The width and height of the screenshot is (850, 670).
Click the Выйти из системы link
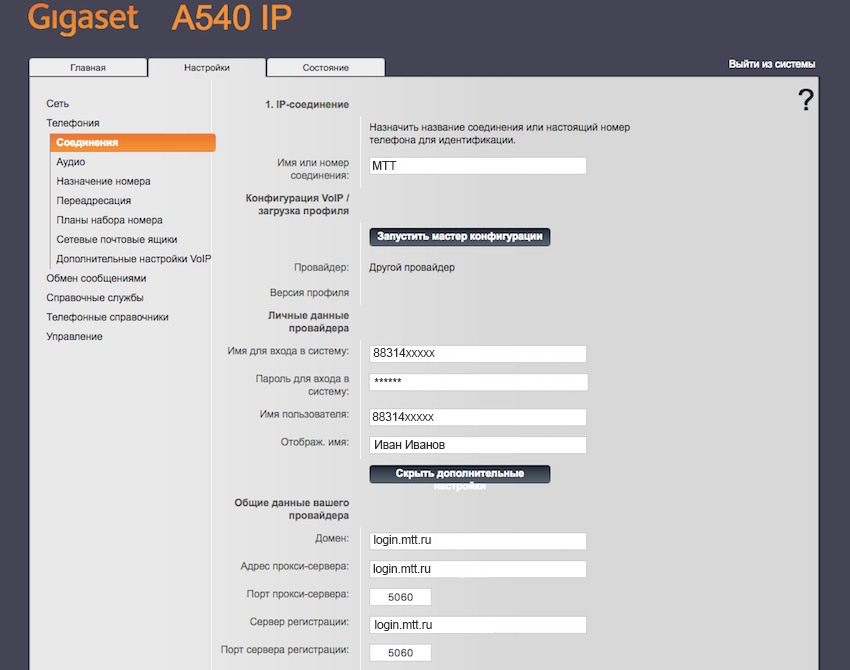(771, 64)
